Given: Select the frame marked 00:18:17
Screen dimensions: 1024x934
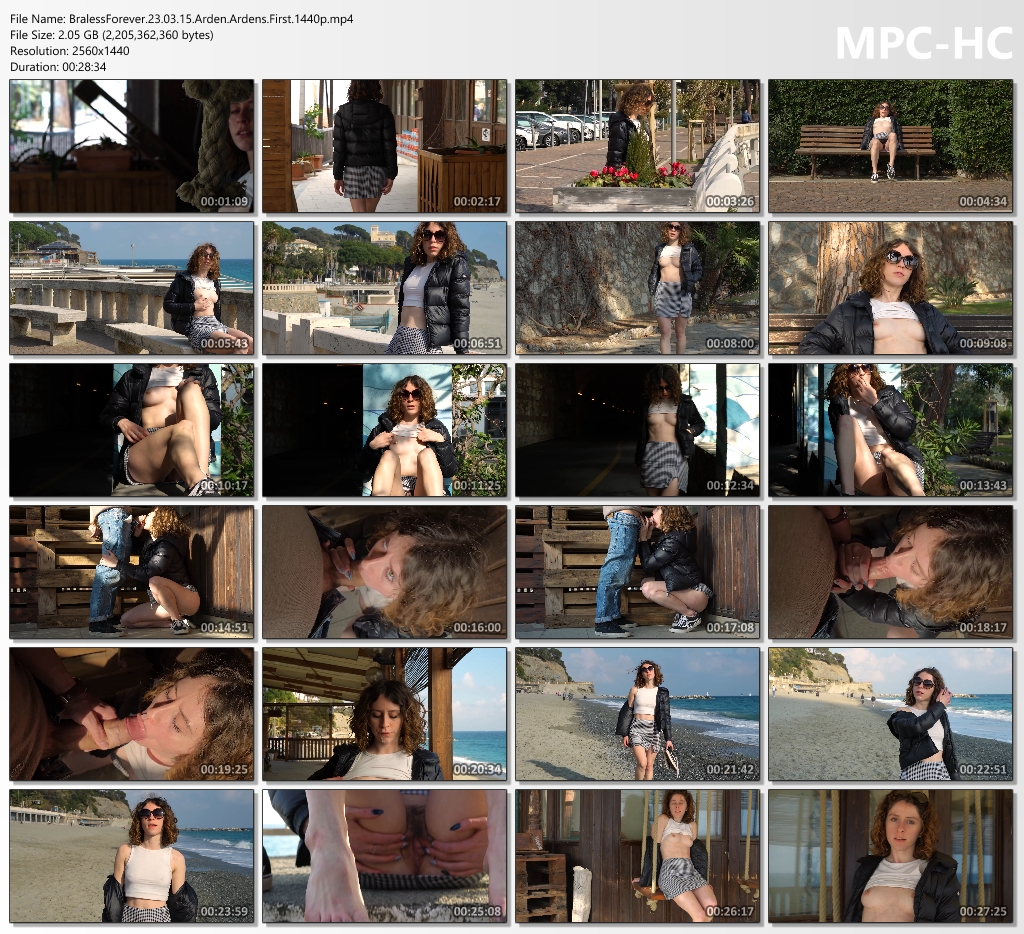Looking at the screenshot, I should [x=890, y=572].
